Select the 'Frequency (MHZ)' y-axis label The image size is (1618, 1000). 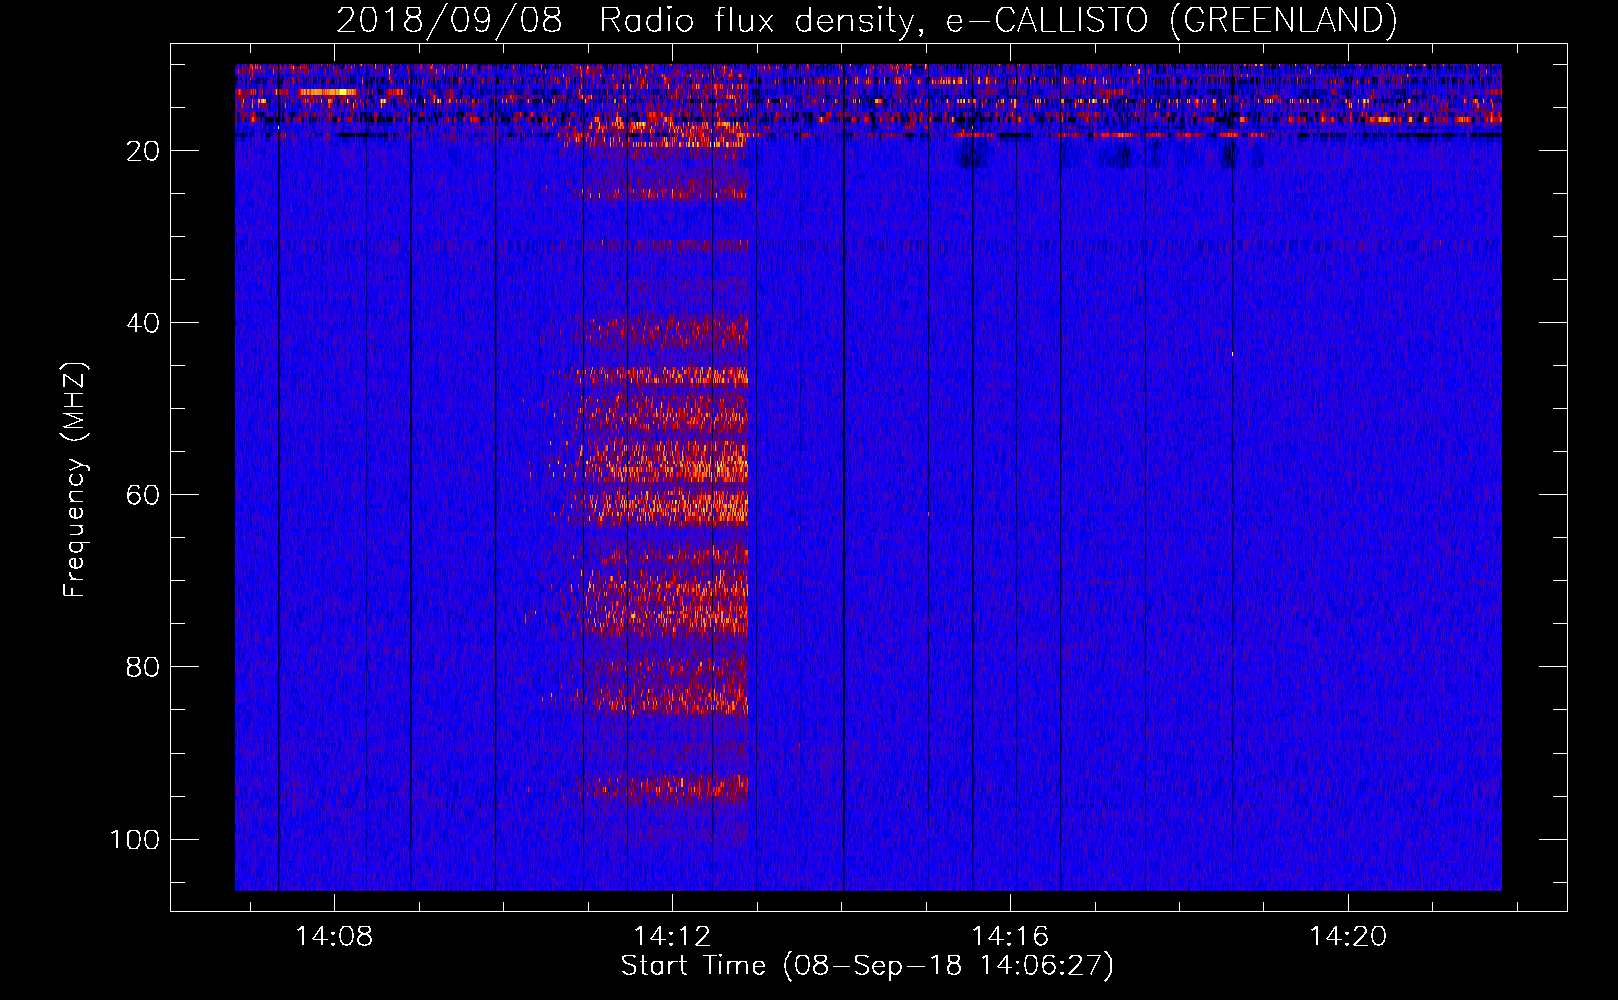point(75,479)
